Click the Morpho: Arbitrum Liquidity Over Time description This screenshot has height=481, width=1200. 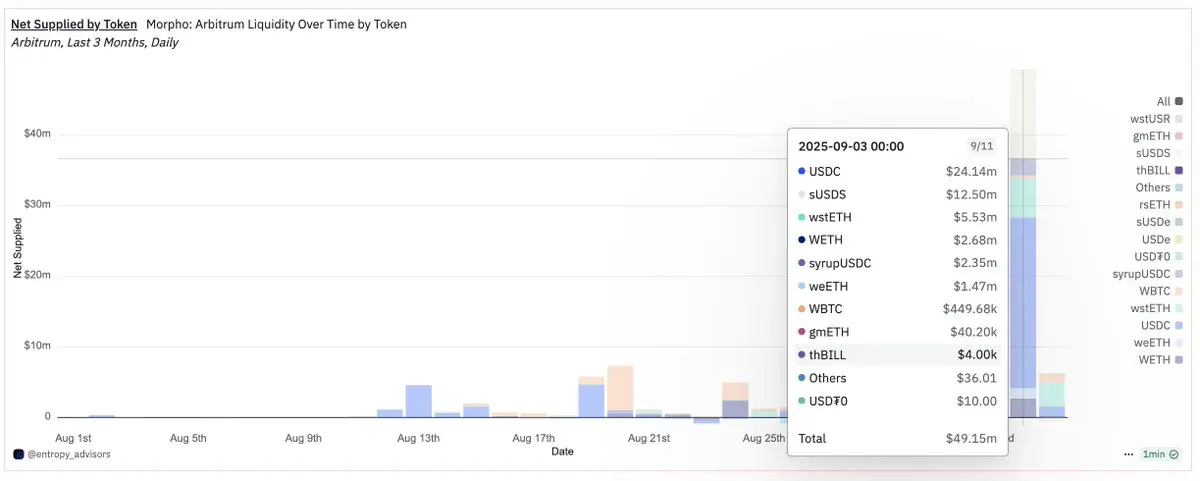(x=276, y=24)
